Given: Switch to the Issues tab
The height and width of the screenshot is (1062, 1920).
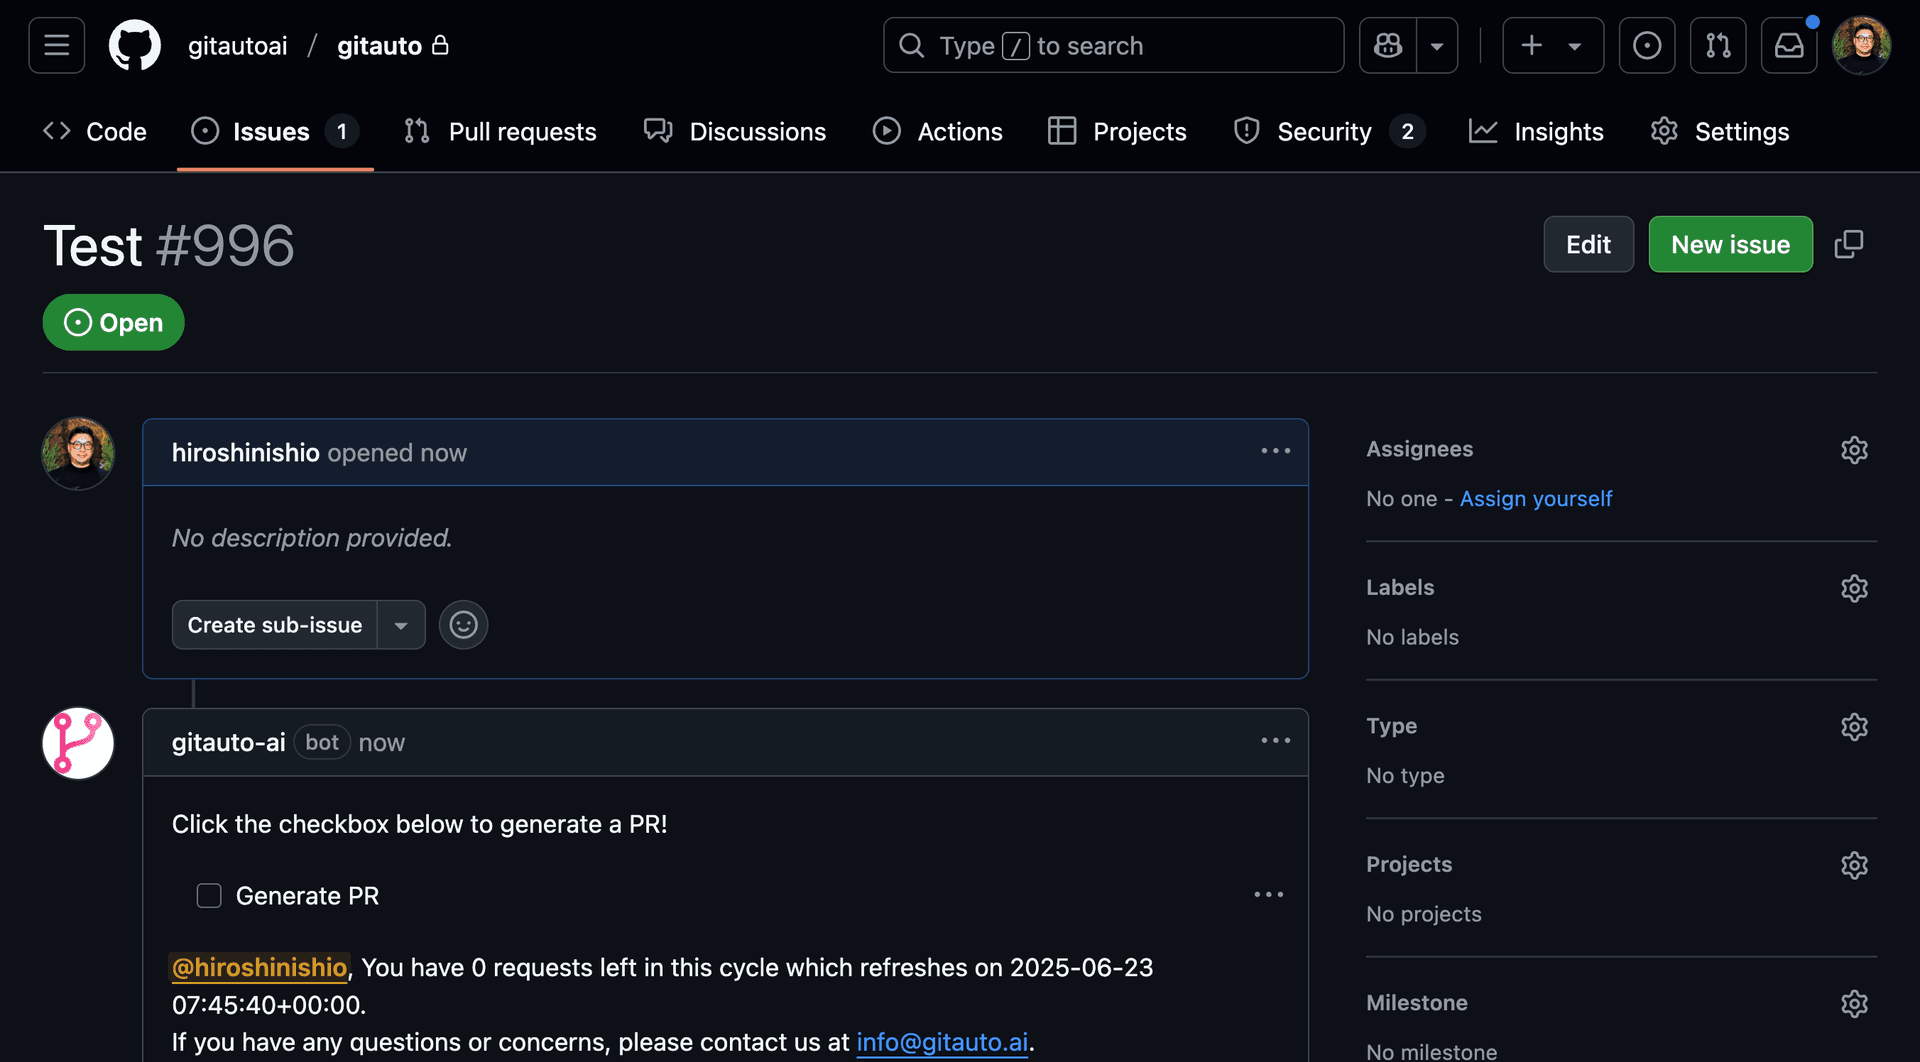Looking at the screenshot, I should [275, 131].
